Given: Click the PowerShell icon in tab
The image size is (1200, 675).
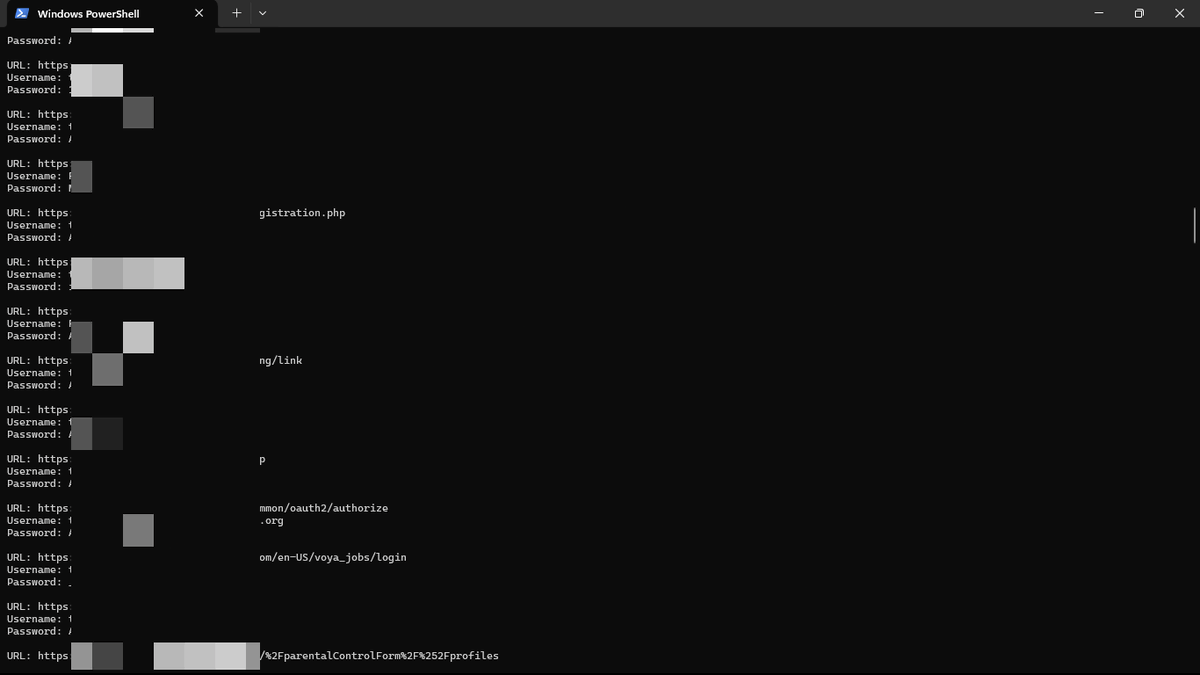Looking at the screenshot, I should point(22,14).
